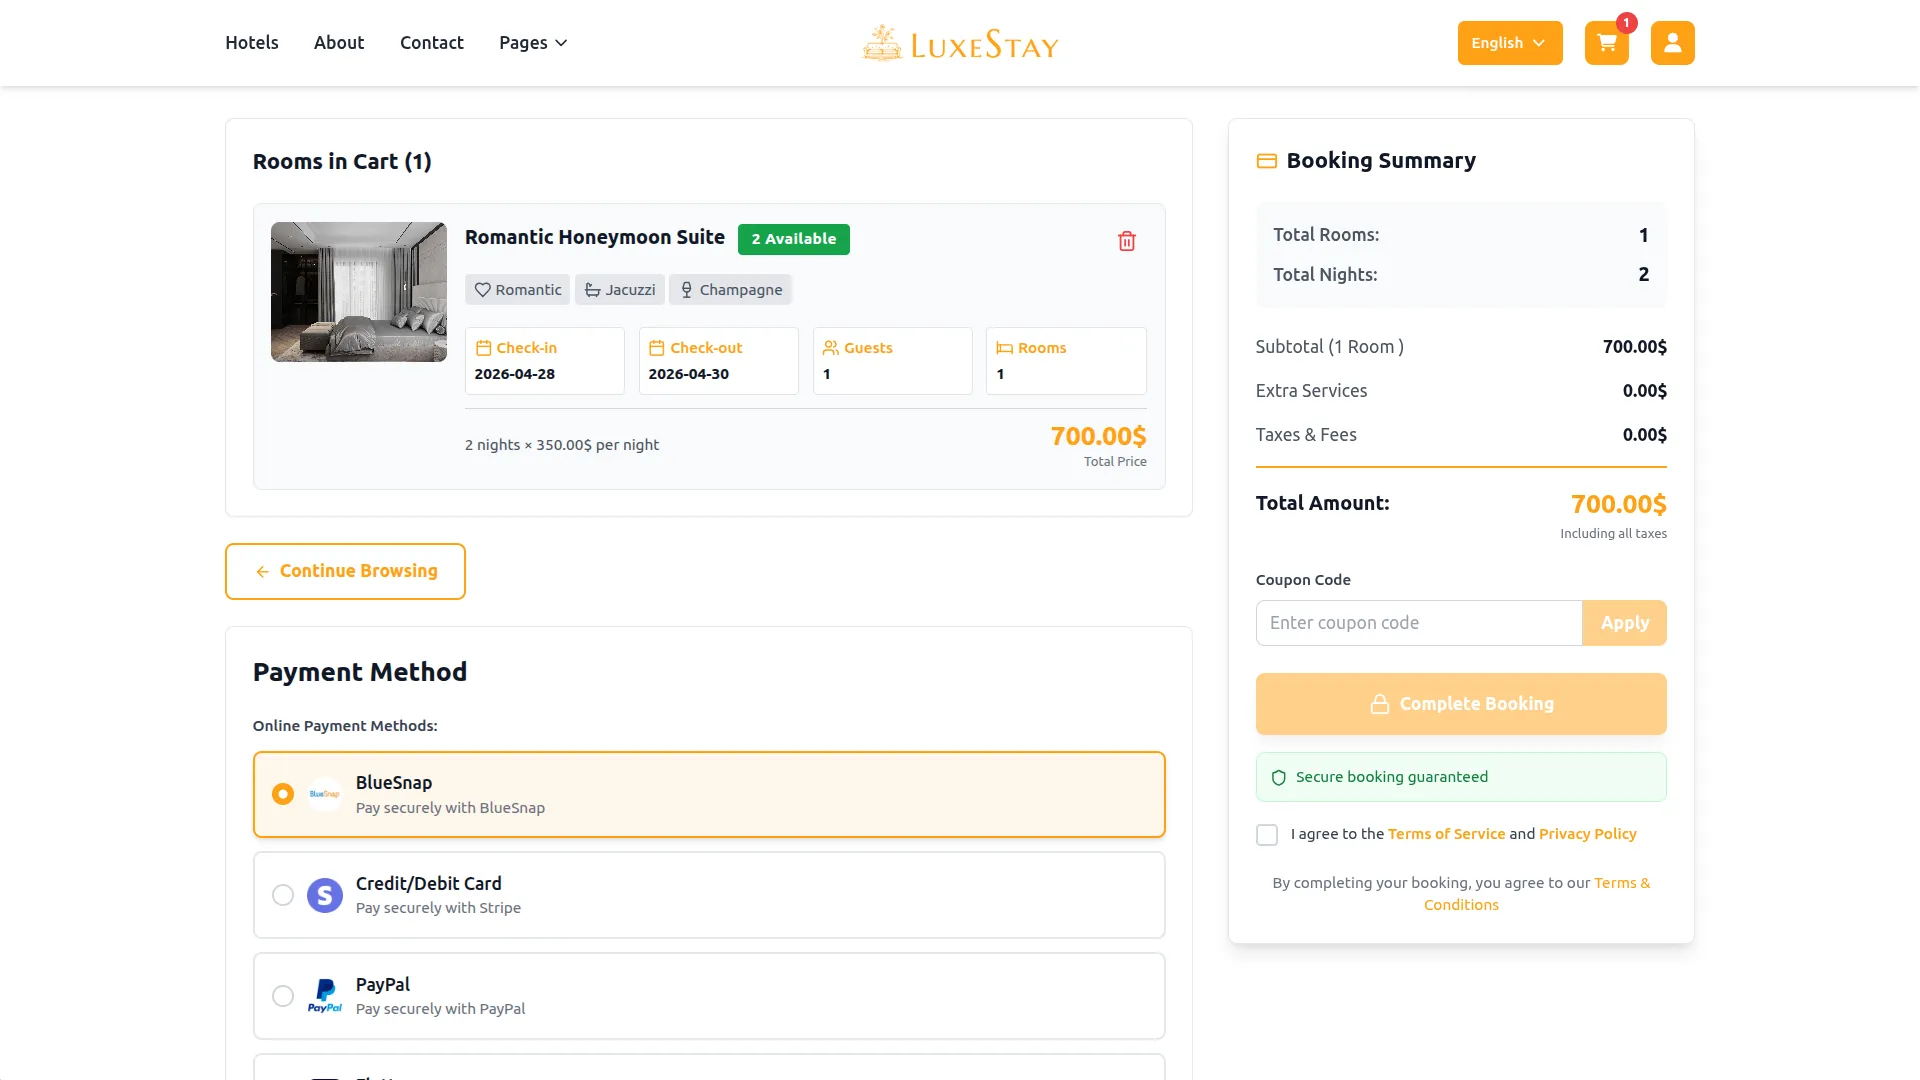The image size is (1920, 1080).
Task: Click the Check-out calendar icon
Action: pyautogui.click(x=657, y=348)
